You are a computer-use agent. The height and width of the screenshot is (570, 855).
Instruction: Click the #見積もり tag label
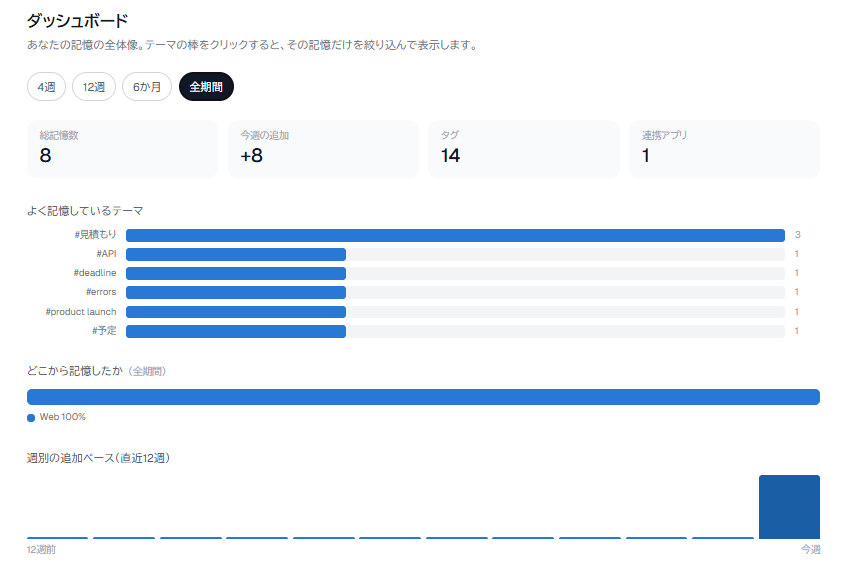click(x=95, y=235)
